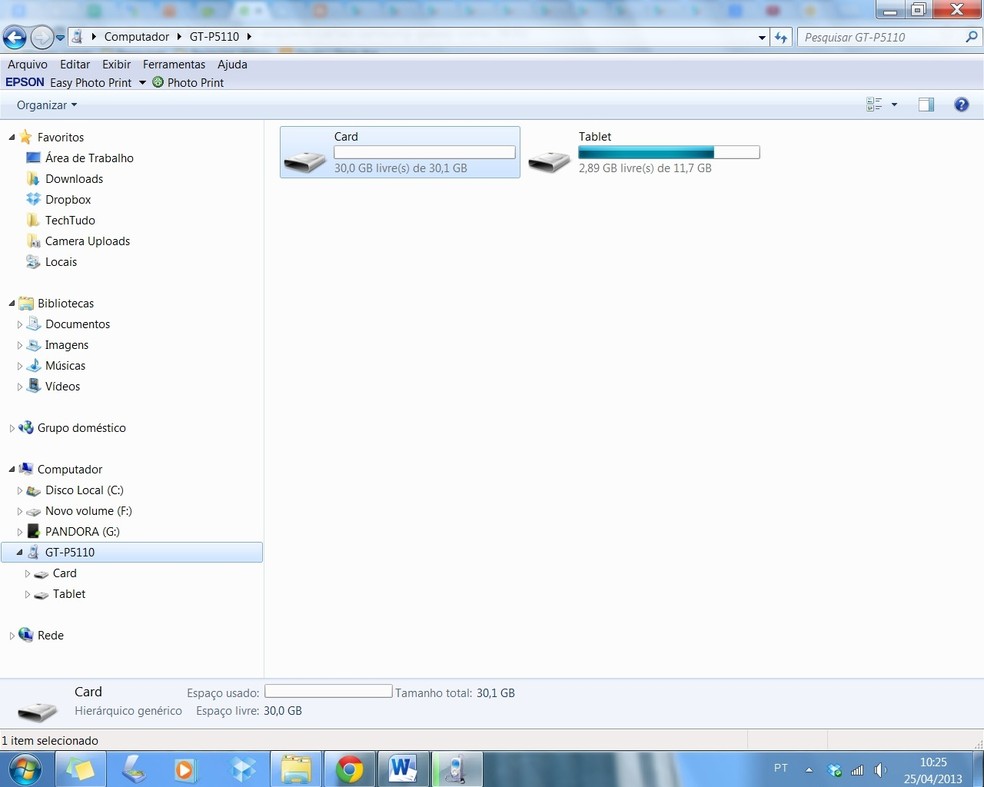Screen dimensions: 984x787
Task: Switch to Windows Explorer taskbar button
Action: (296, 769)
